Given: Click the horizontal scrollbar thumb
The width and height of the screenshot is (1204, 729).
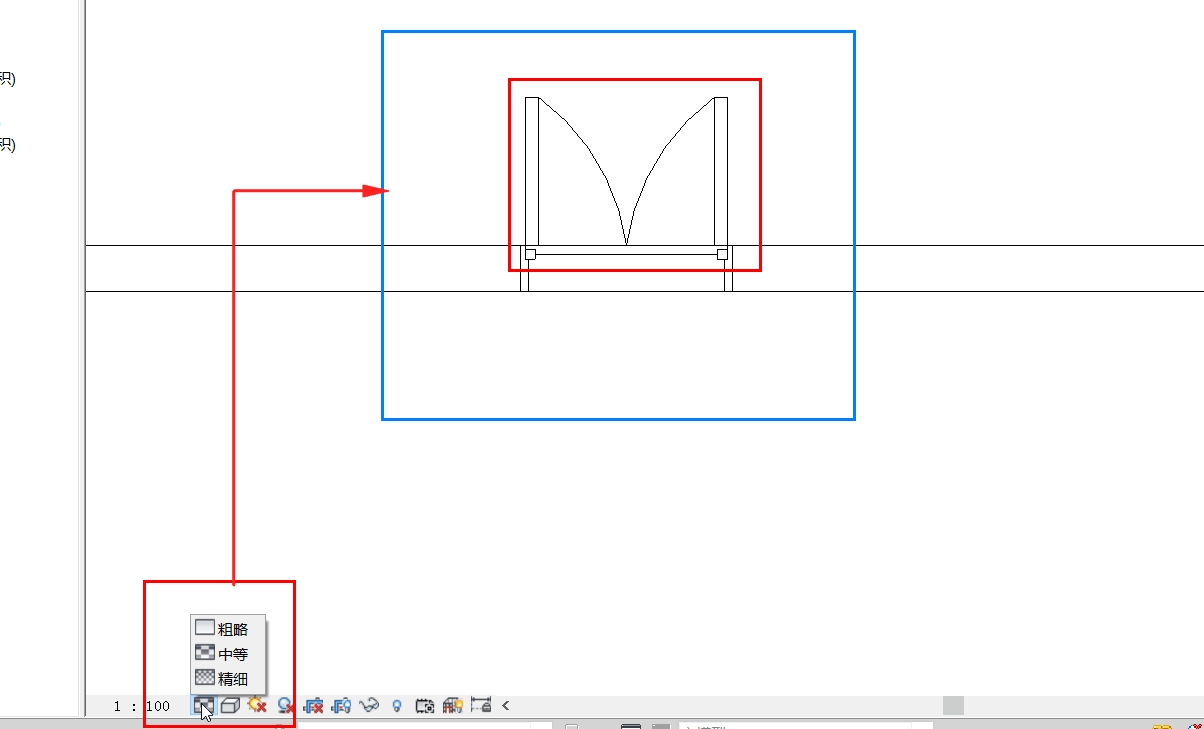Looking at the screenshot, I should coord(953,705).
